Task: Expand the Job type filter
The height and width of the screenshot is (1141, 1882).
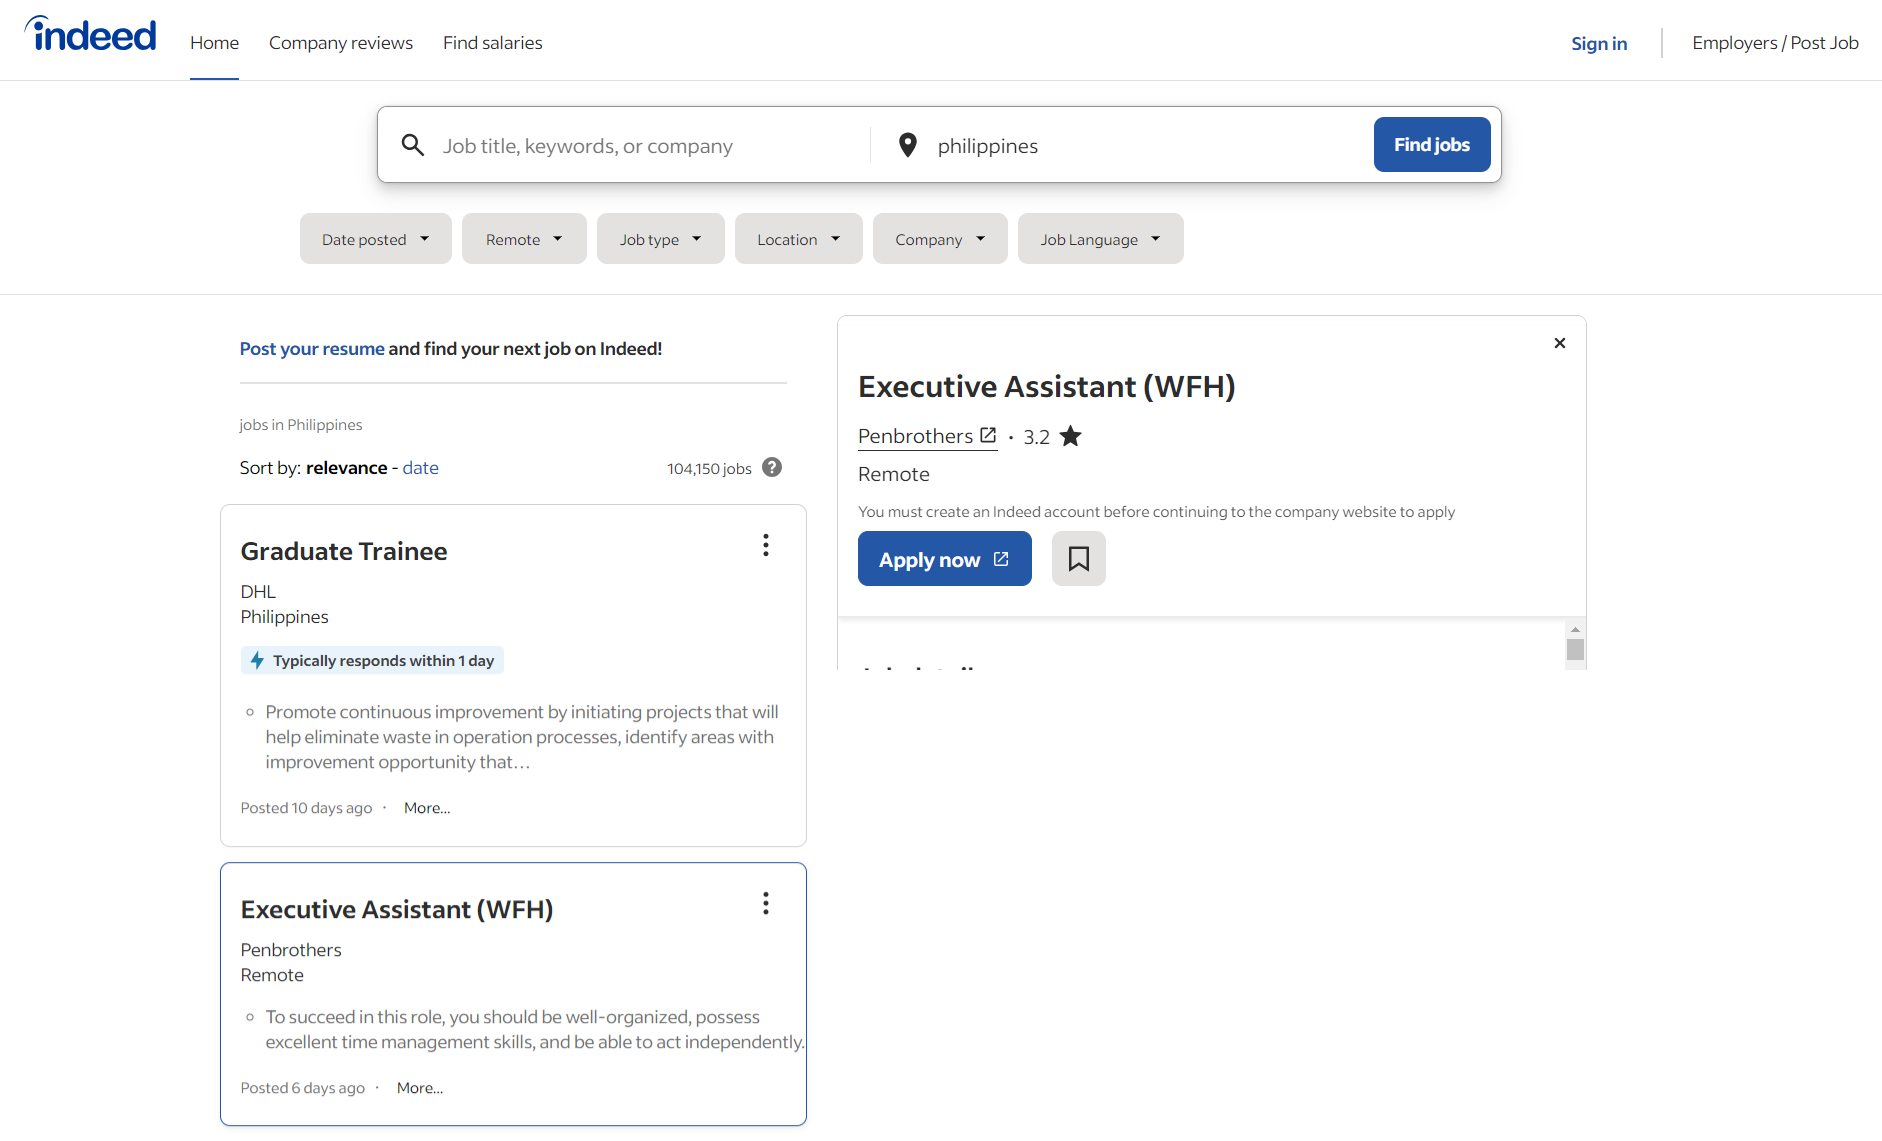Action: pos(661,239)
